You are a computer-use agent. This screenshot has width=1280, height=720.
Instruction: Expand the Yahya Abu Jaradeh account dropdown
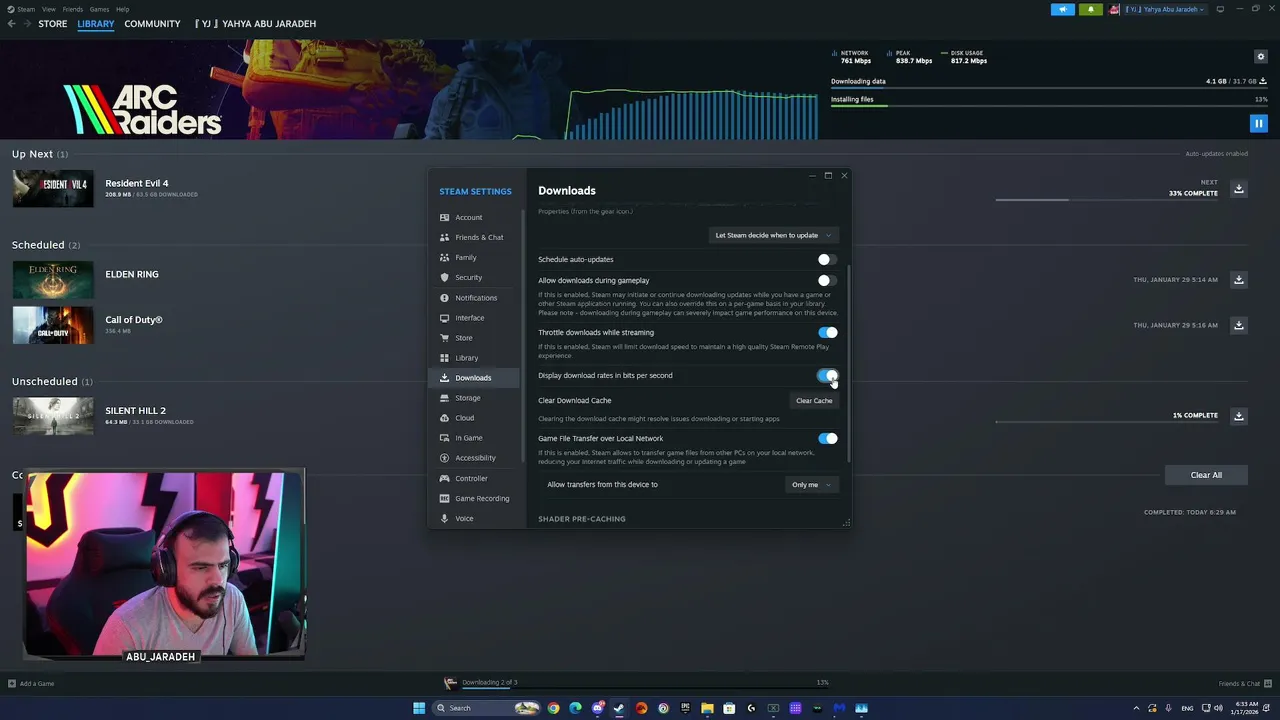click(1165, 9)
